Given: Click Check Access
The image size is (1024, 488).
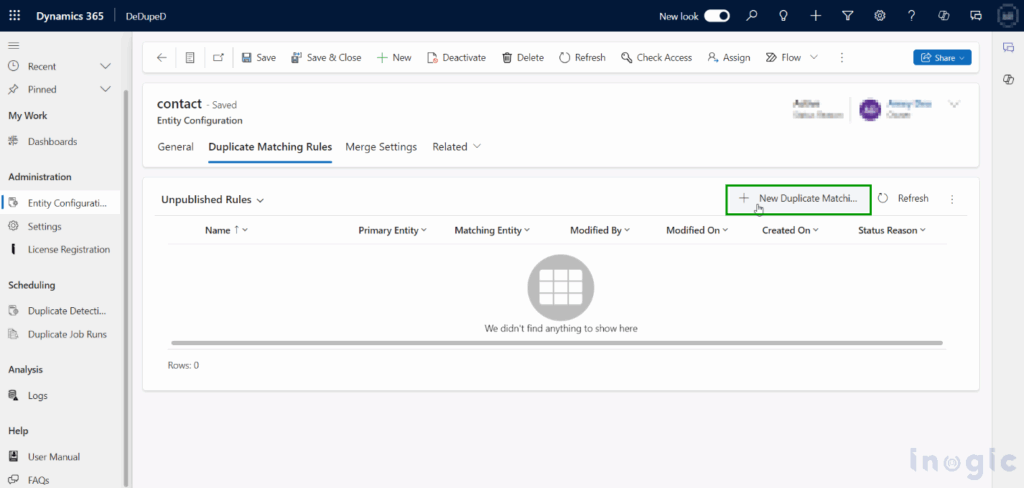Looking at the screenshot, I should pos(656,57).
